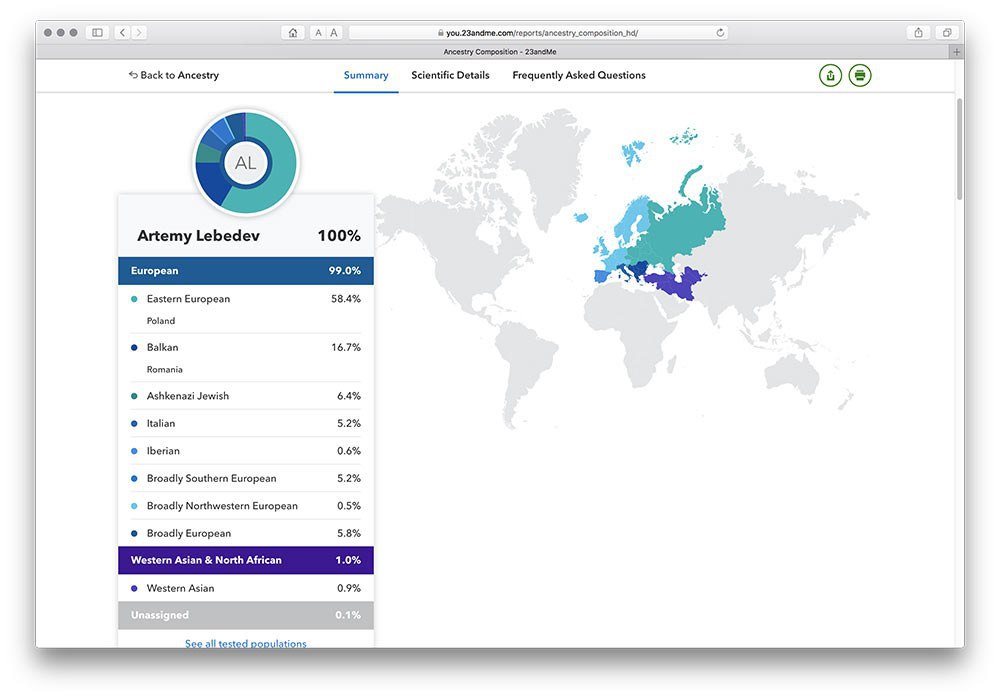Click the Broadly Southern European row

(x=246, y=478)
